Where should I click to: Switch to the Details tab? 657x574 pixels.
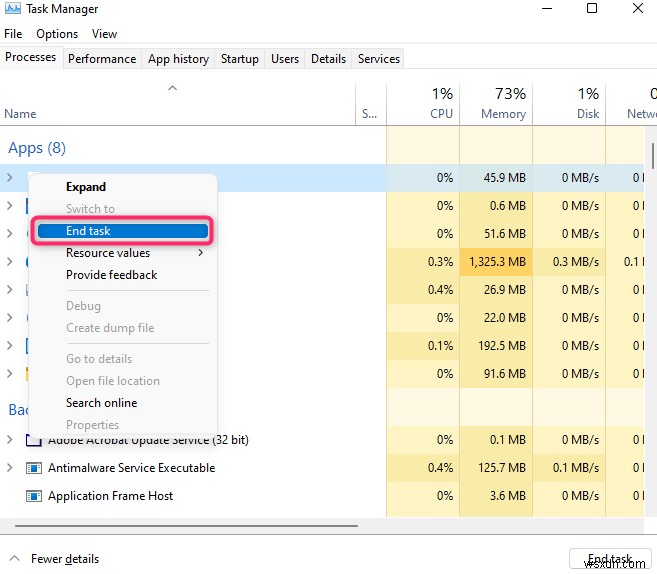[328, 59]
